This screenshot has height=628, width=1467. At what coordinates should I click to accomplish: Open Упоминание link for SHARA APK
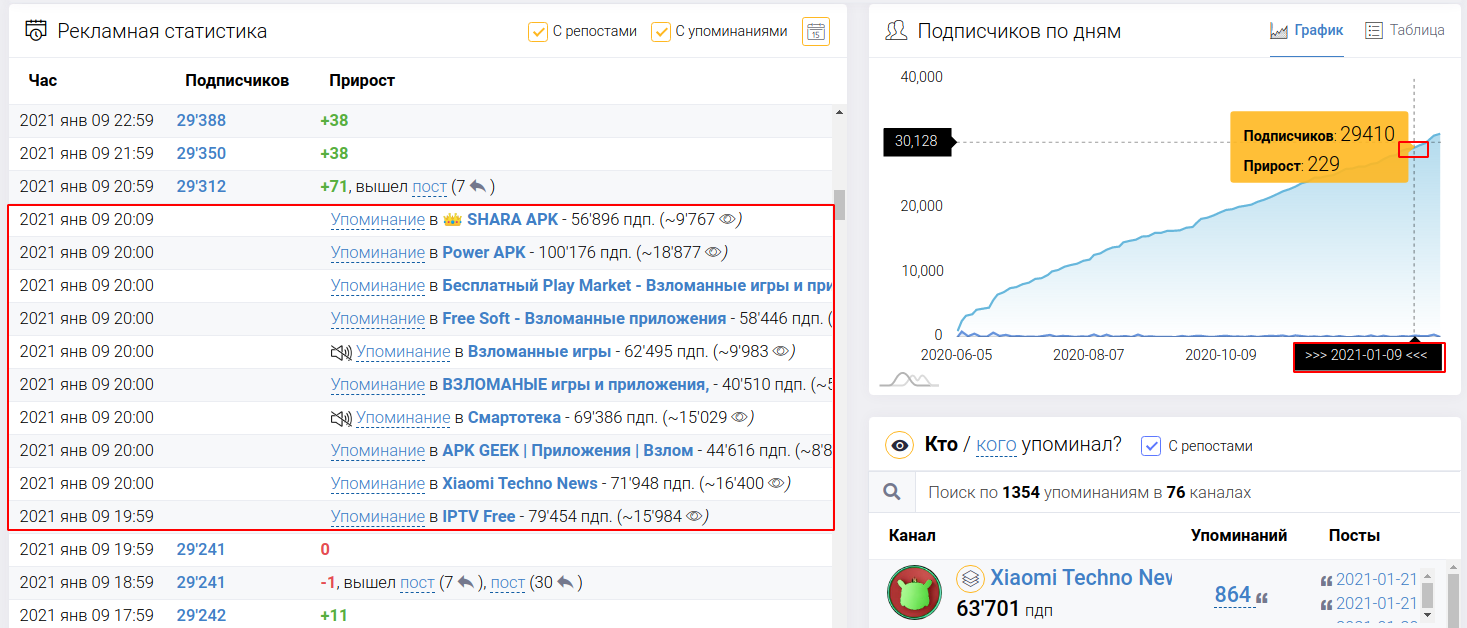coord(378,219)
